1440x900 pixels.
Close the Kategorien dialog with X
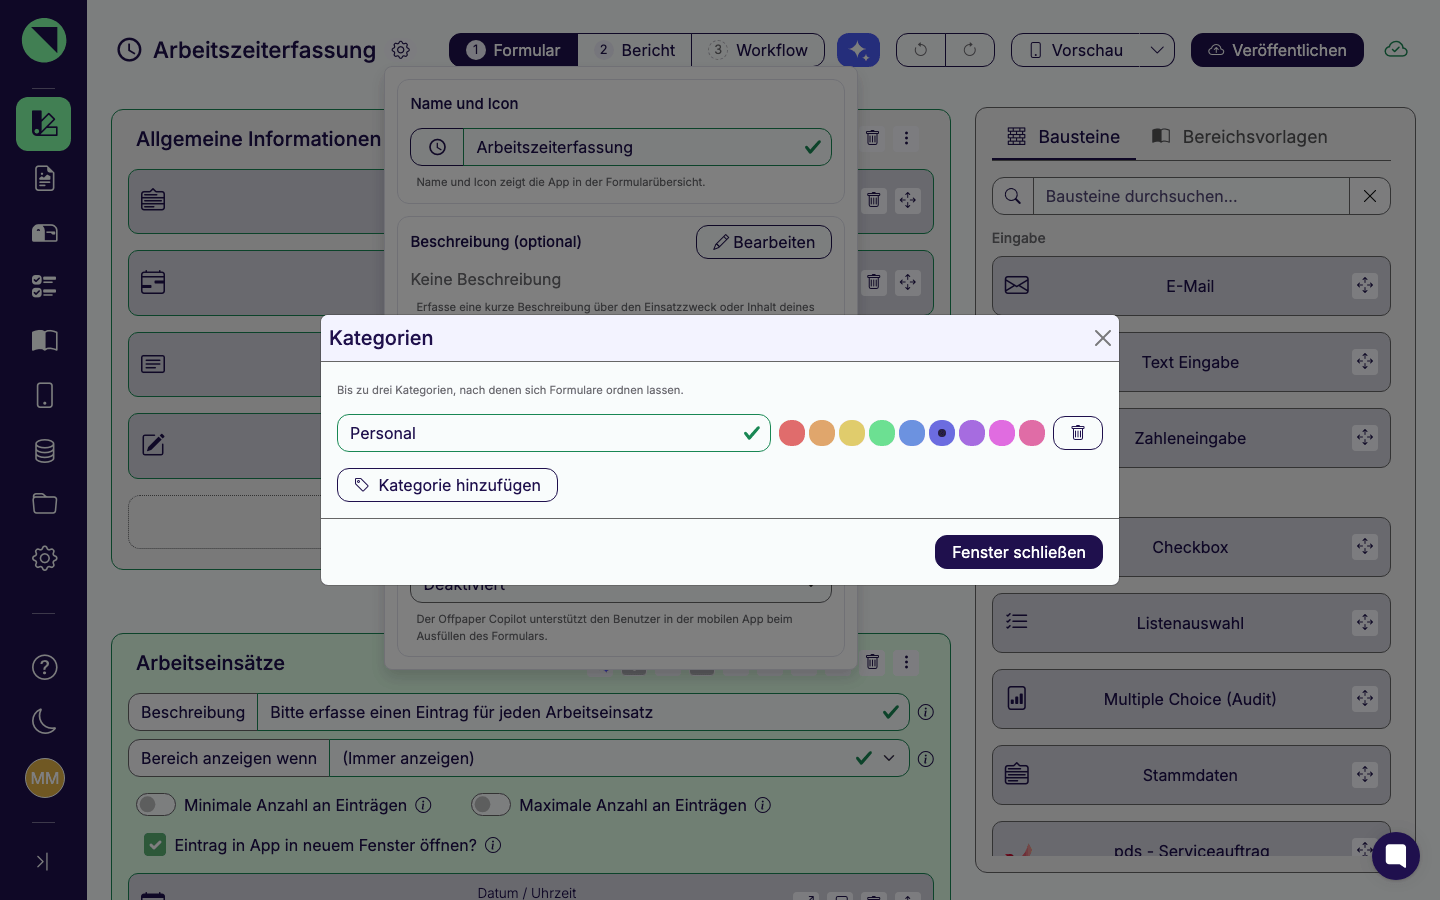point(1103,338)
